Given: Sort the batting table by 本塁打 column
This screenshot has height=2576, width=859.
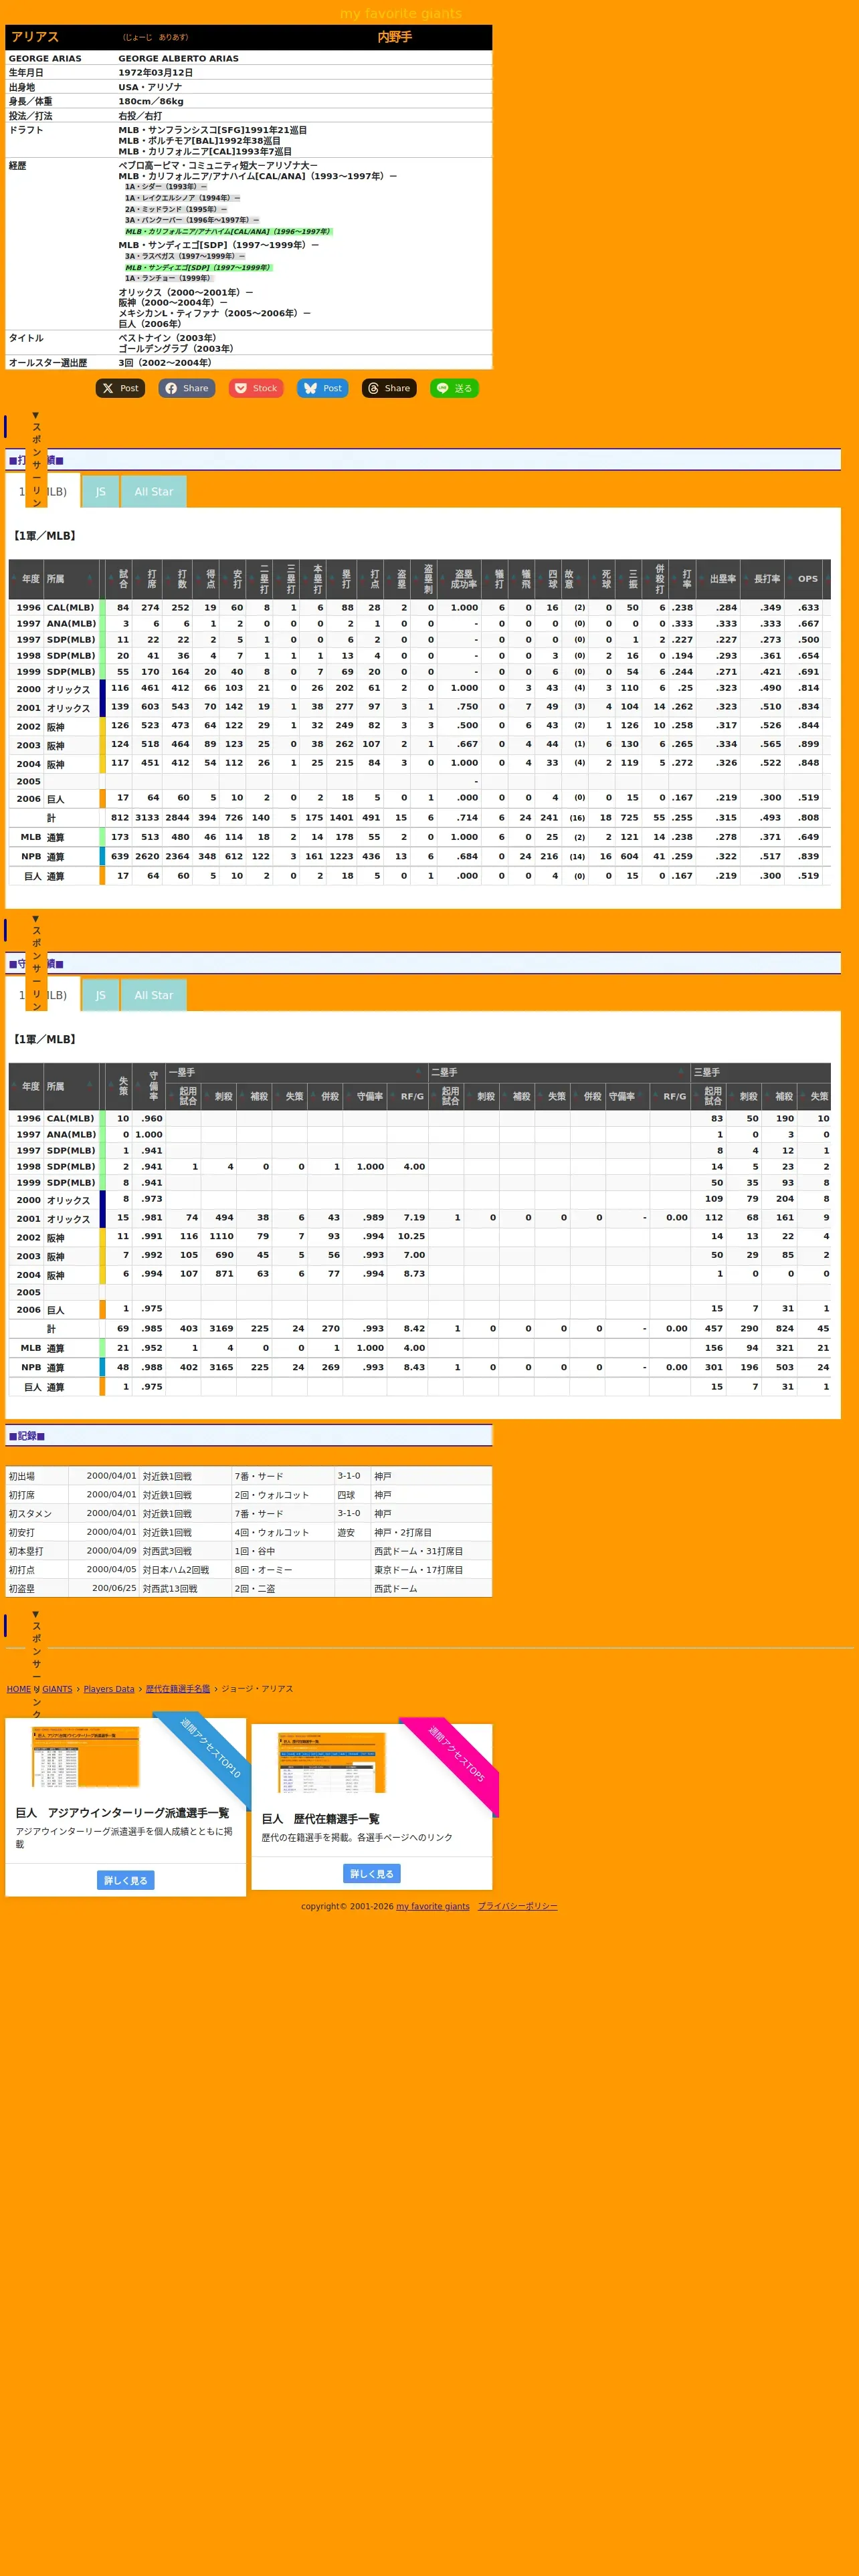Looking at the screenshot, I should (312, 579).
